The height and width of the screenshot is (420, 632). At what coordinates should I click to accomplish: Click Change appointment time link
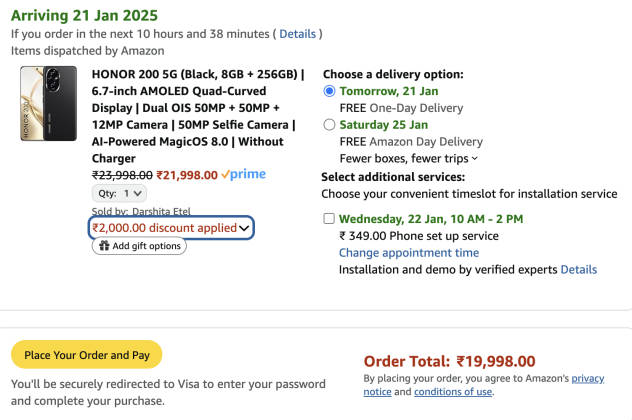(x=409, y=253)
